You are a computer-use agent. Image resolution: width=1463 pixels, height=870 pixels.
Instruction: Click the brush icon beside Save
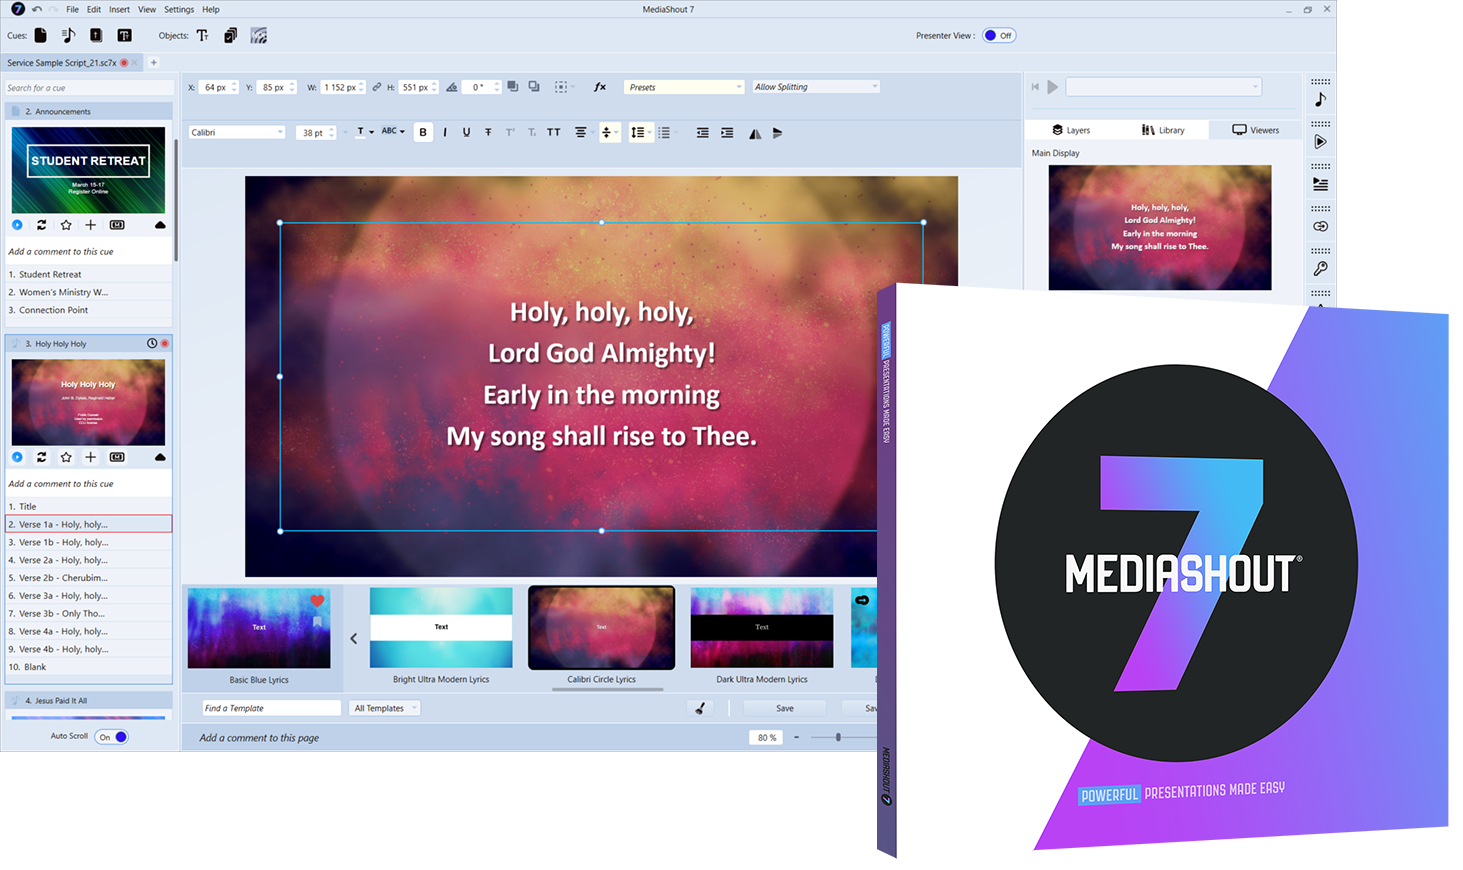pyautogui.click(x=700, y=708)
